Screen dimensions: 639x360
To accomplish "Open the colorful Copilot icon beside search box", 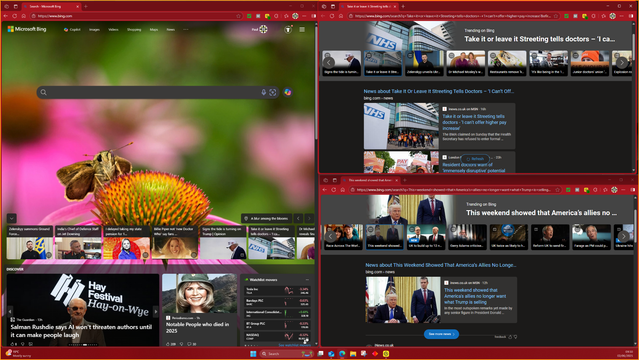I will click(288, 92).
